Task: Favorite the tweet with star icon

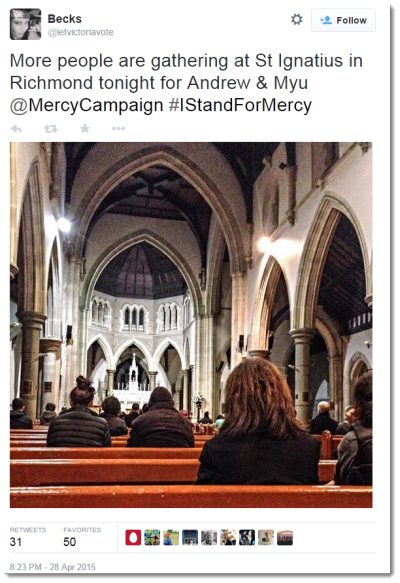Action: (85, 128)
